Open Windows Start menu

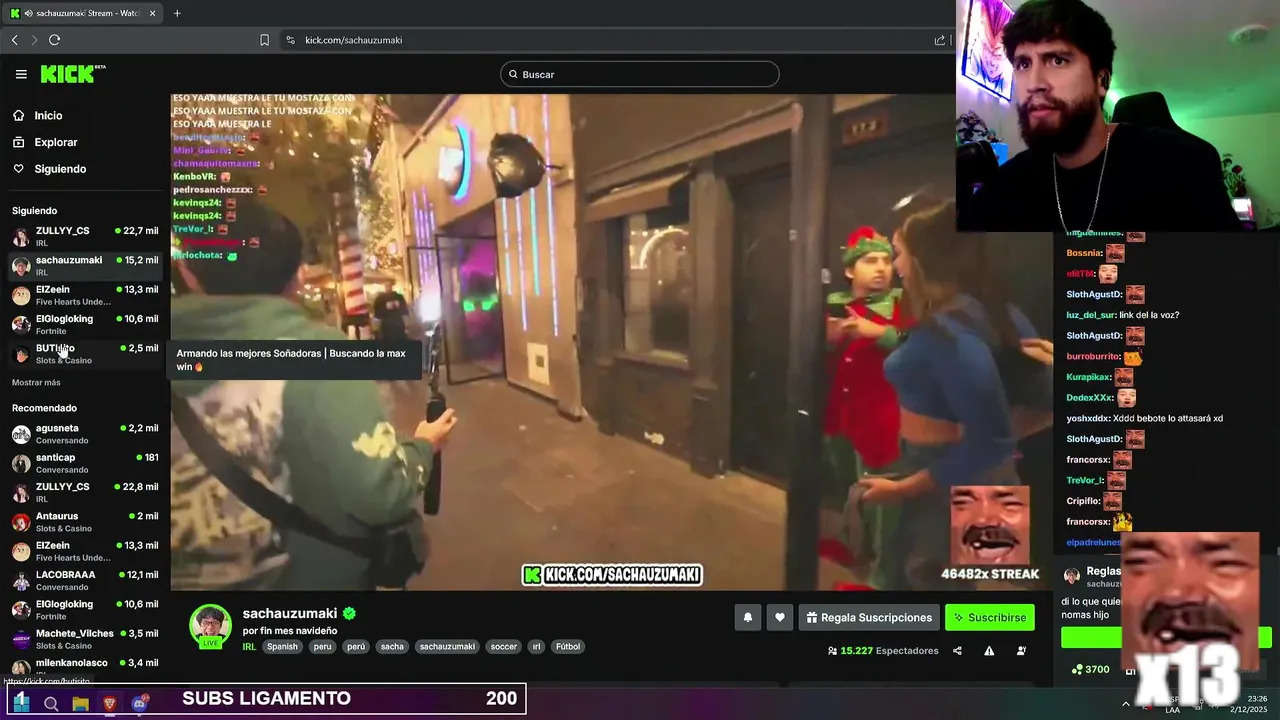[x=21, y=703]
